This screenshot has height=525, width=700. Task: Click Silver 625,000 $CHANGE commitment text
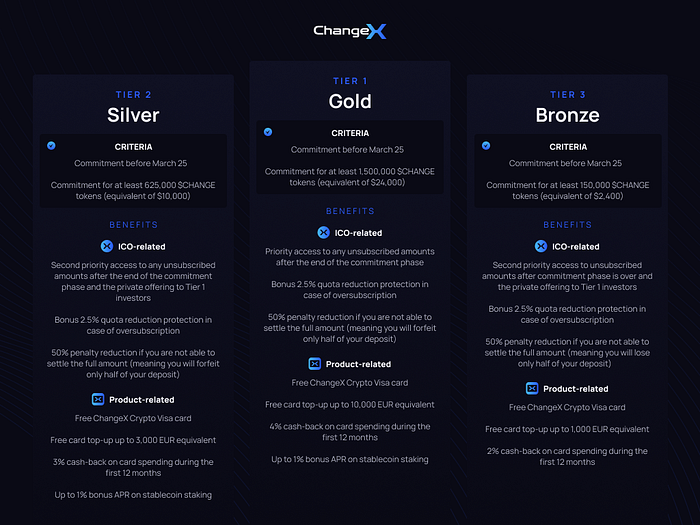click(133, 191)
